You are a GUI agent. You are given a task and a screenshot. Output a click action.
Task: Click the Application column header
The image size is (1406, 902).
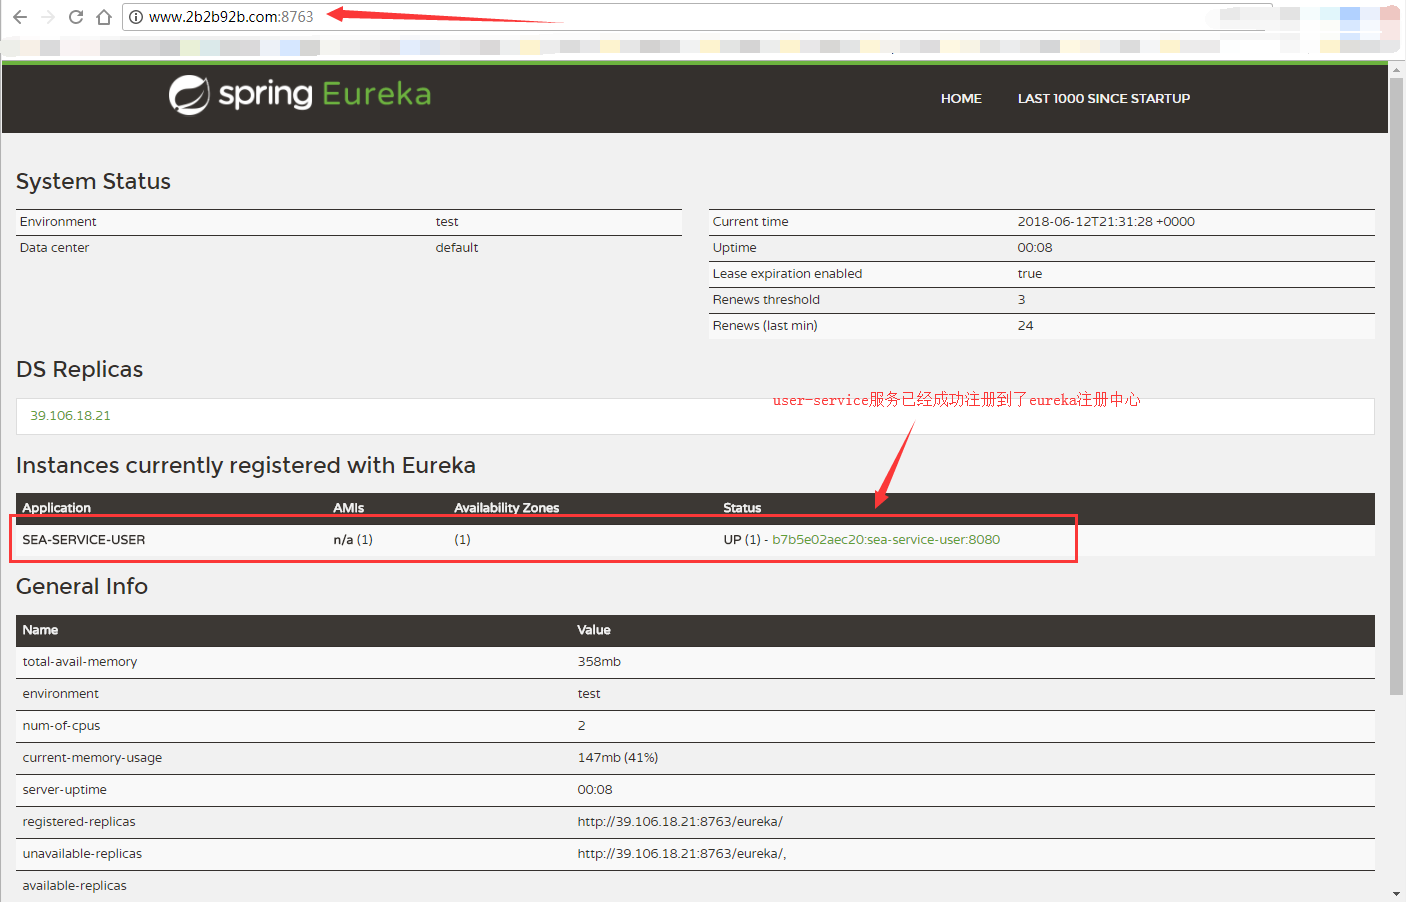click(x=57, y=508)
